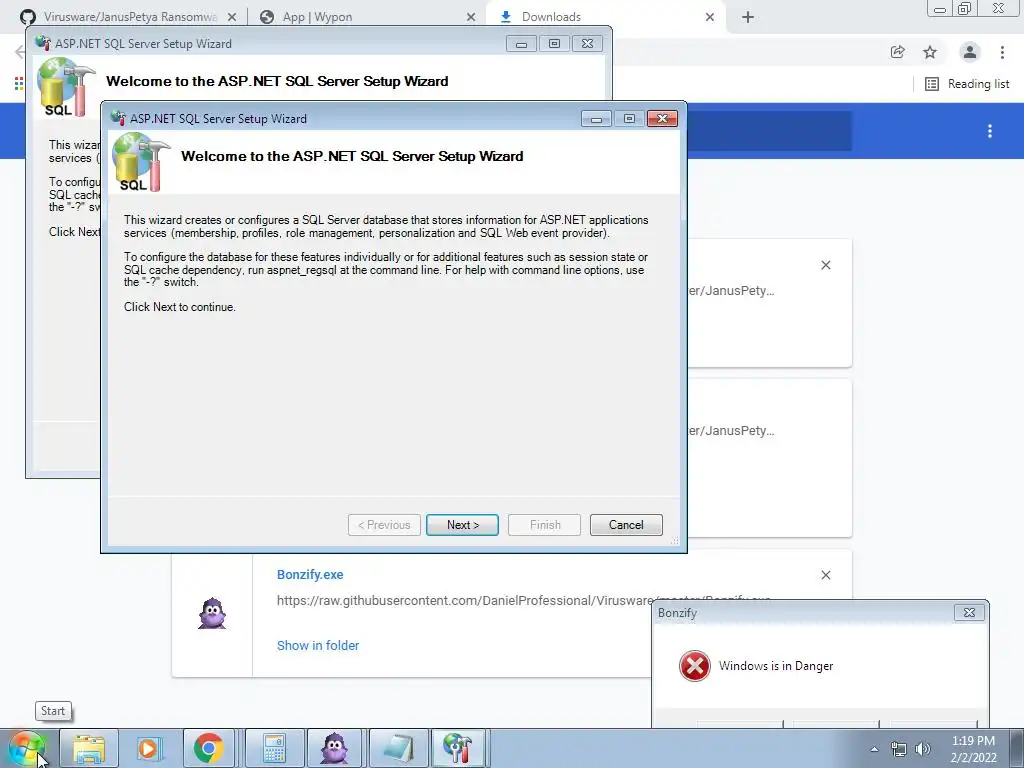Open the Calculator taskbar icon

tap(274, 748)
